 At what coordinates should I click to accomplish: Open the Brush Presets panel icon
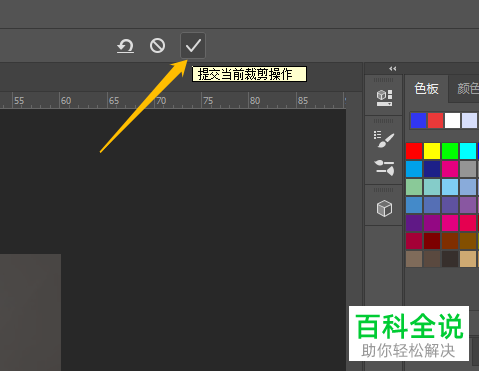click(384, 167)
